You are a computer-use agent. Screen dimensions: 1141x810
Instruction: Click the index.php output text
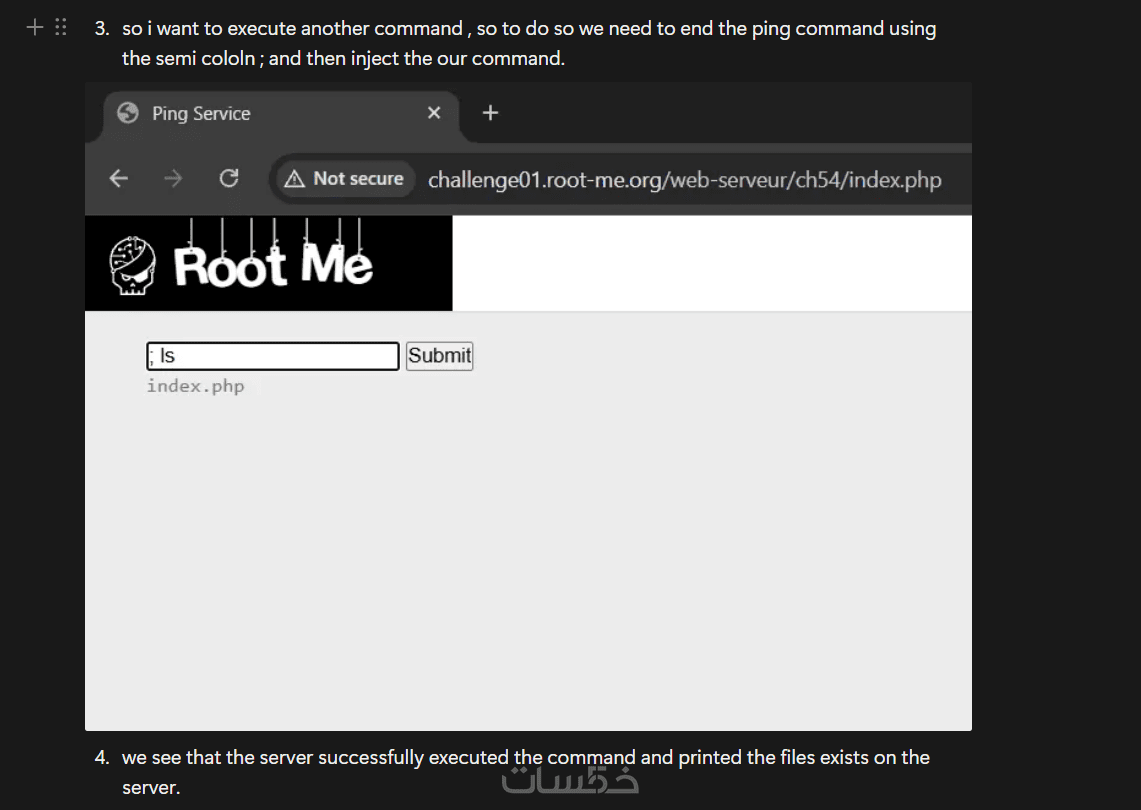[x=196, y=386]
